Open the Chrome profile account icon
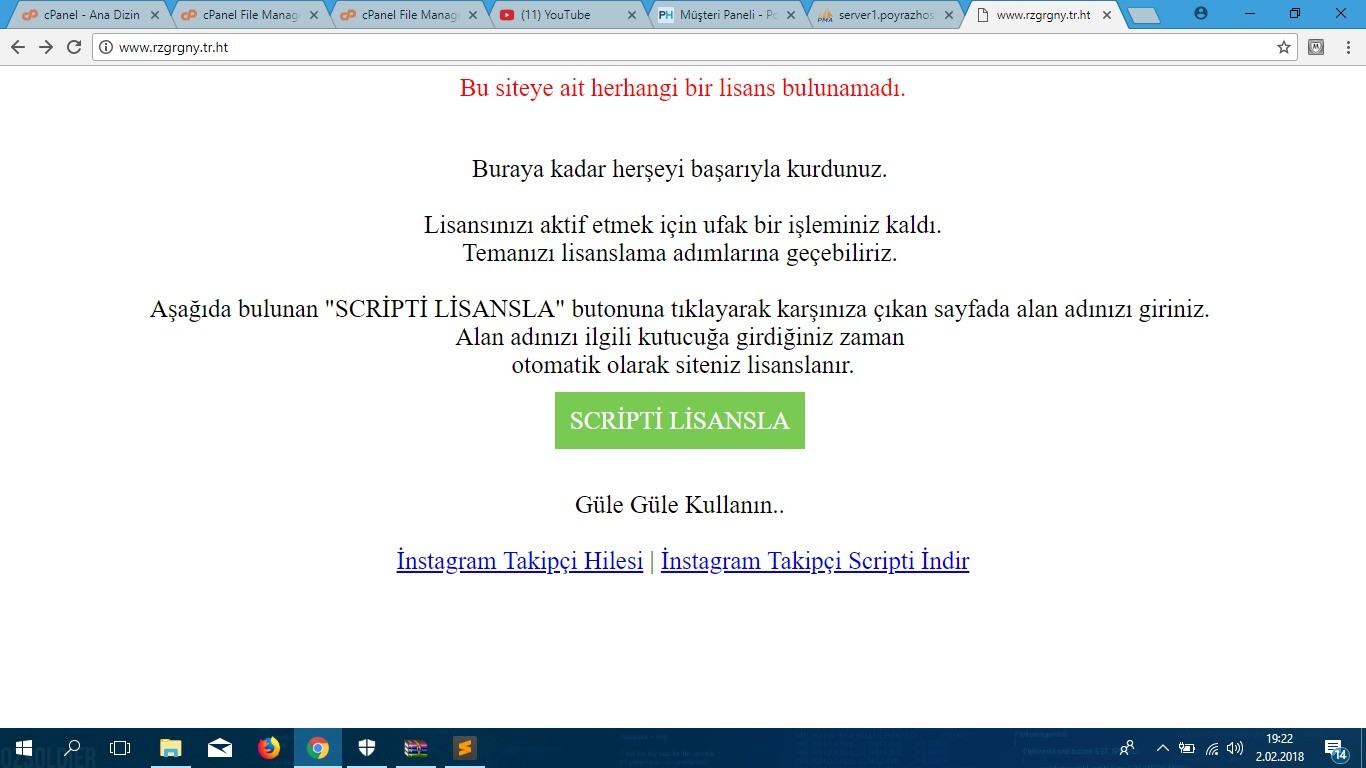This screenshot has height=768, width=1366. click(x=1201, y=13)
